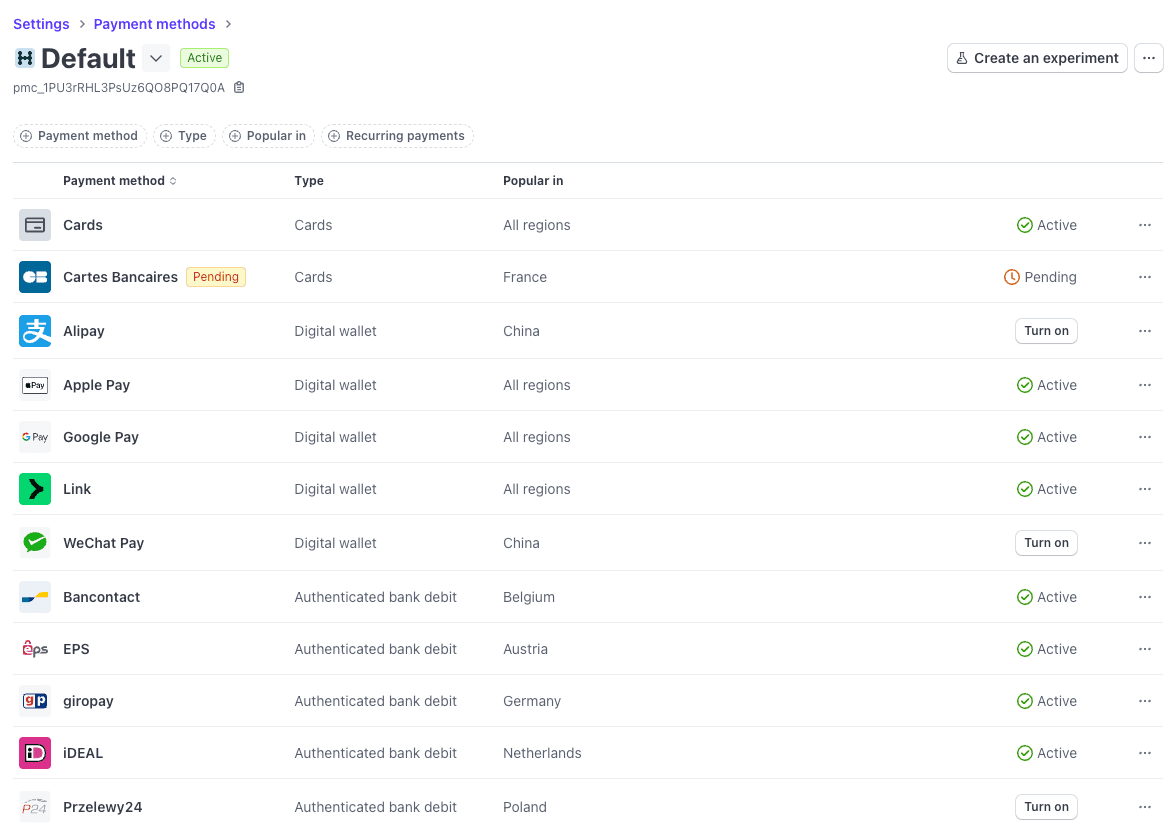Click Create an experiment button
This screenshot has width=1173, height=832.
pos(1037,58)
